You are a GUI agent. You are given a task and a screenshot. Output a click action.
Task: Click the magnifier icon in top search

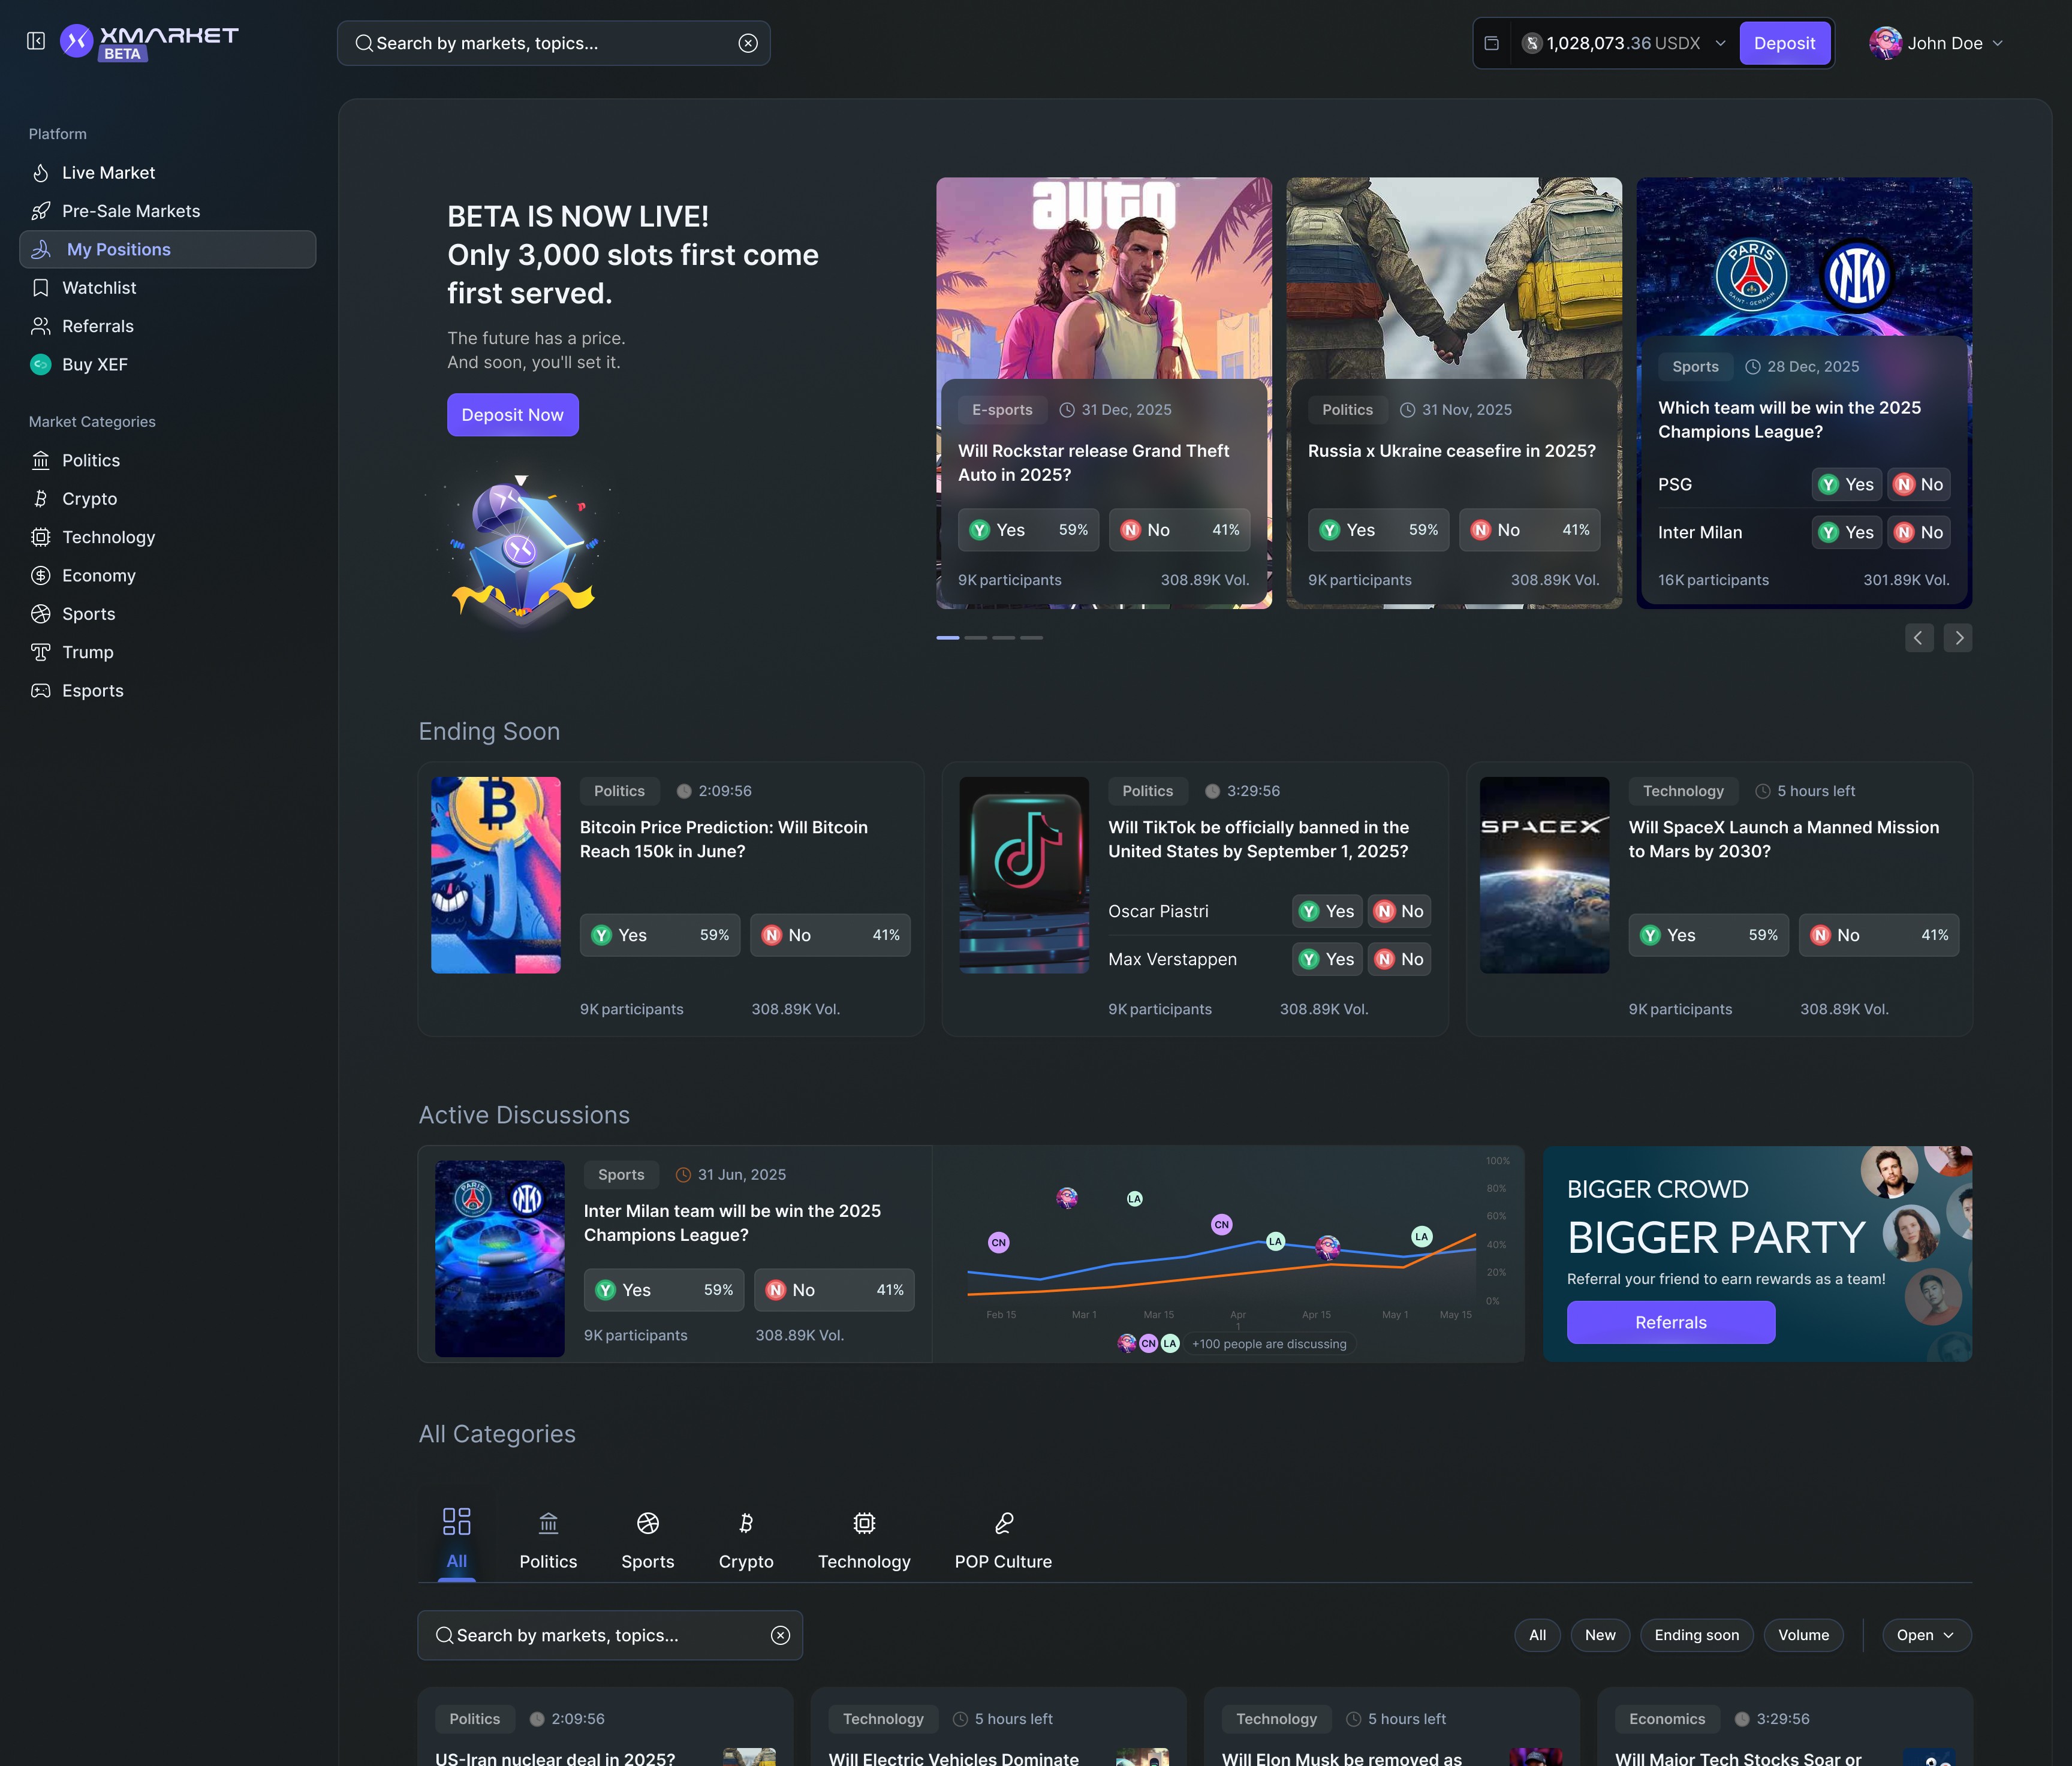(x=364, y=43)
